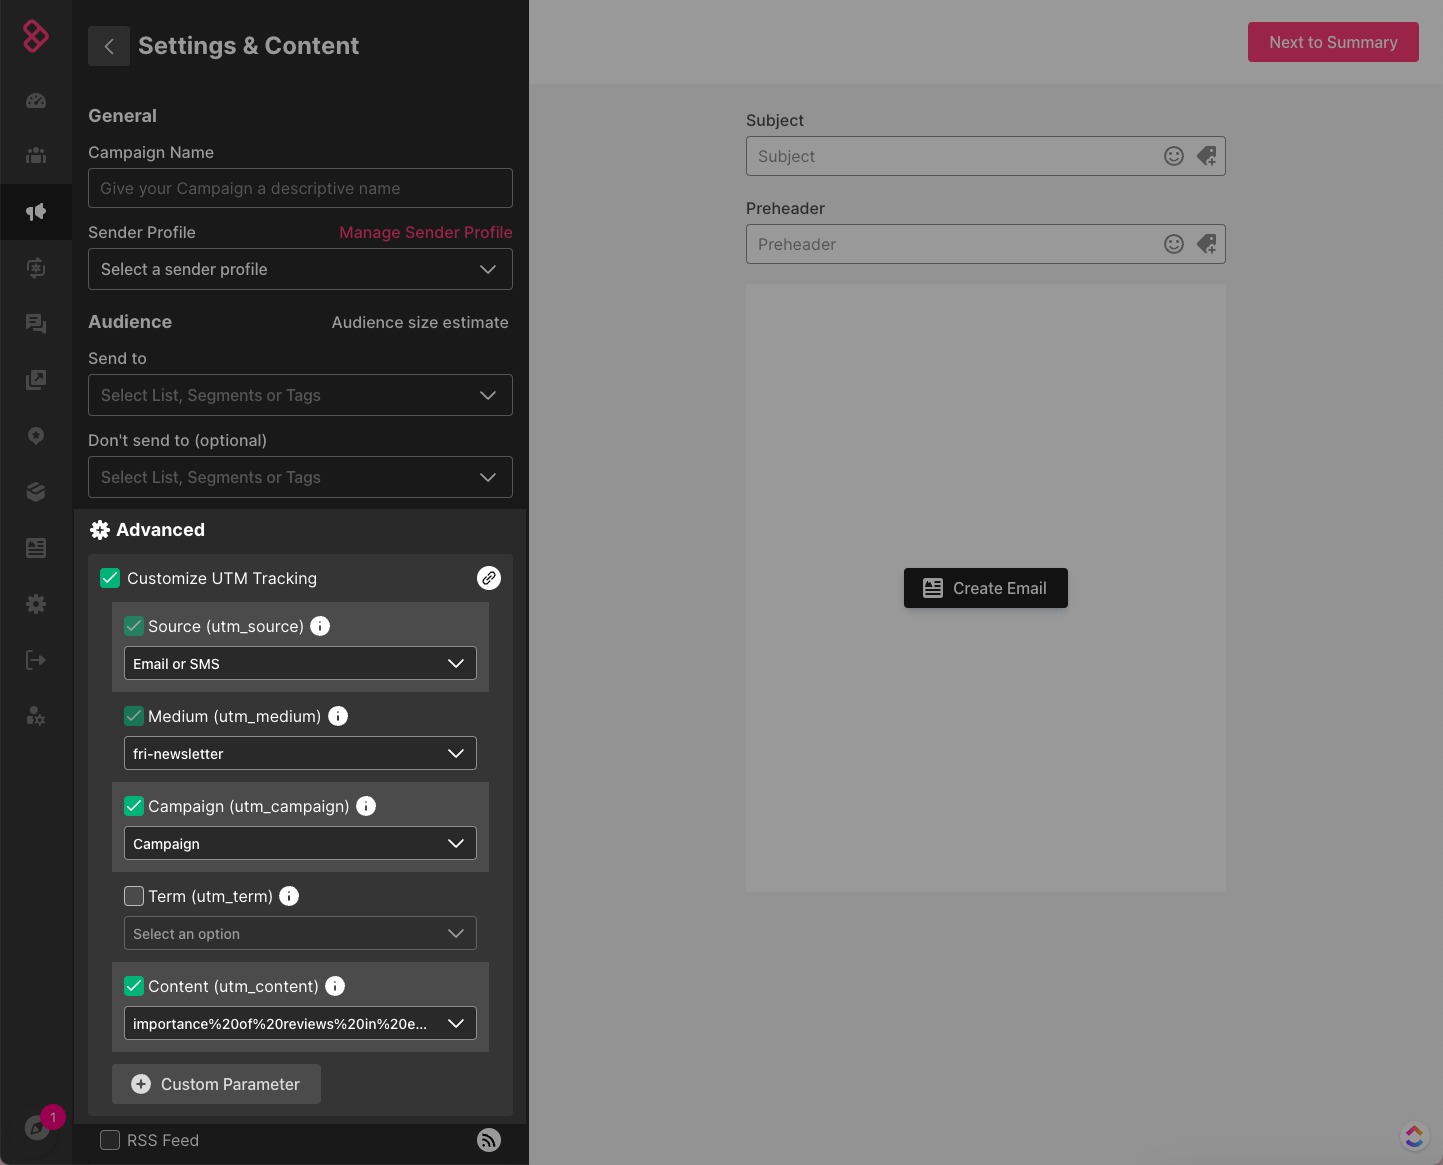
Task: Toggle the Source (utm_source) checkbox
Action: (x=134, y=626)
